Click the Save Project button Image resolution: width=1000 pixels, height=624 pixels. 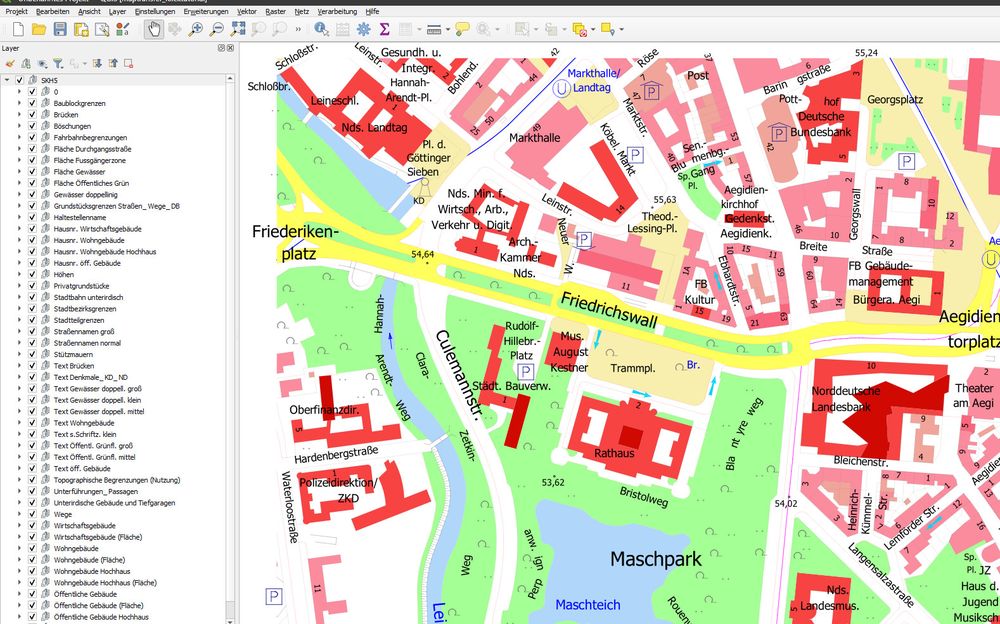pos(60,31)
